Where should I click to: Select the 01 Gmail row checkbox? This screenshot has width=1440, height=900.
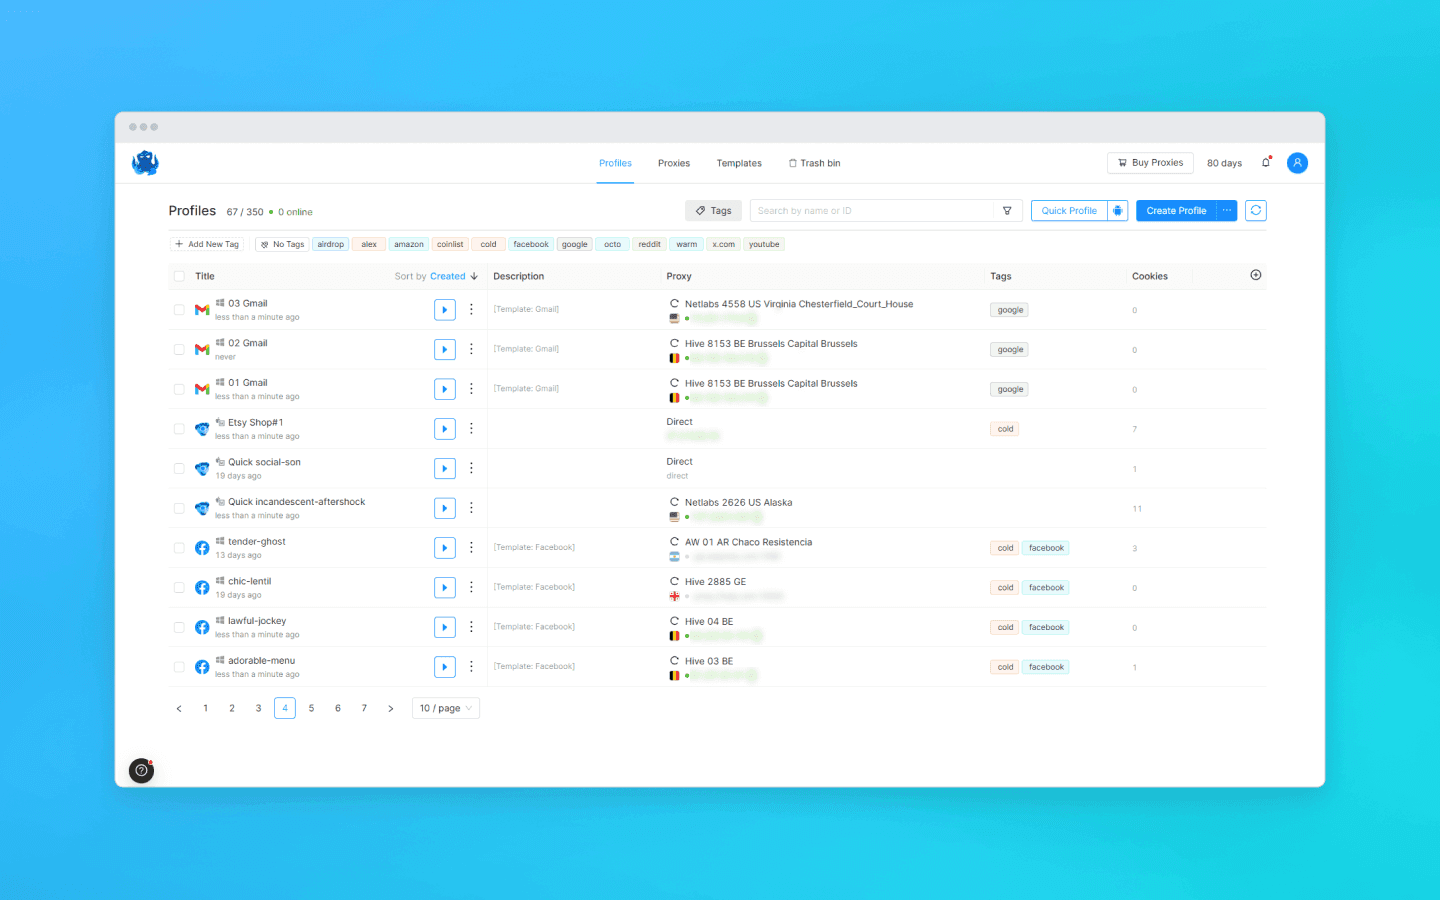179,389
